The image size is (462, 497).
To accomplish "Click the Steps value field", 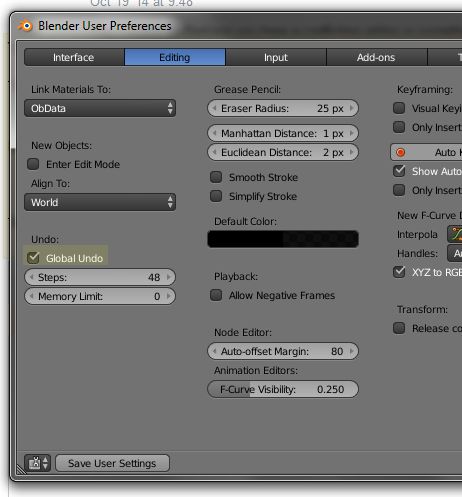I will (100, 277).
